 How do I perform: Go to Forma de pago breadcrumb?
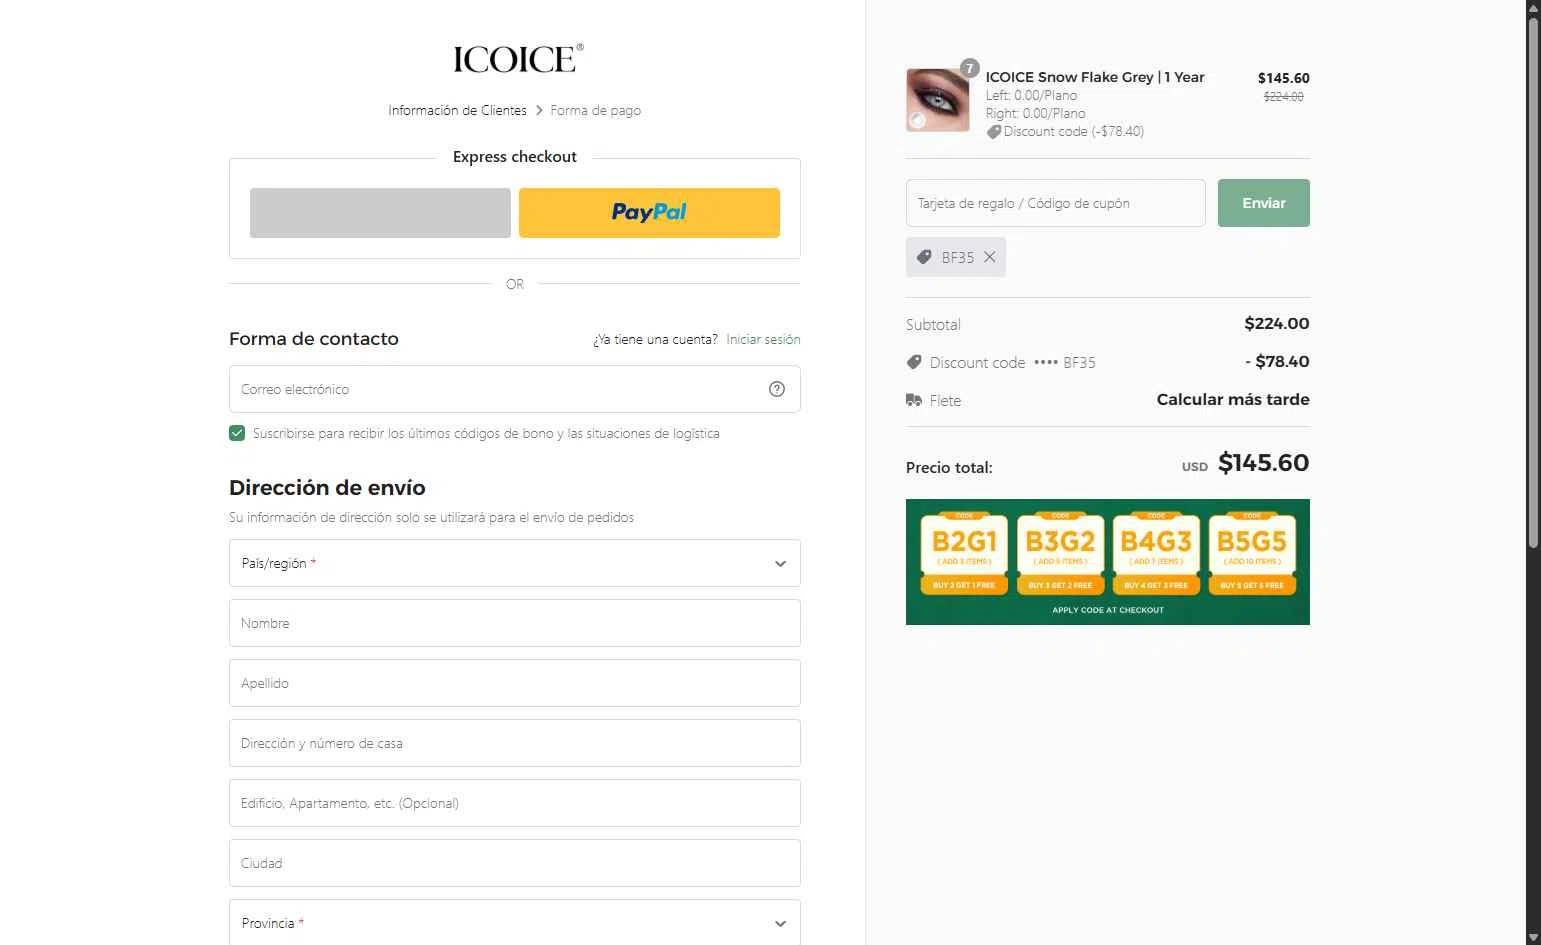pyautogui.click(x=595, y=110)
